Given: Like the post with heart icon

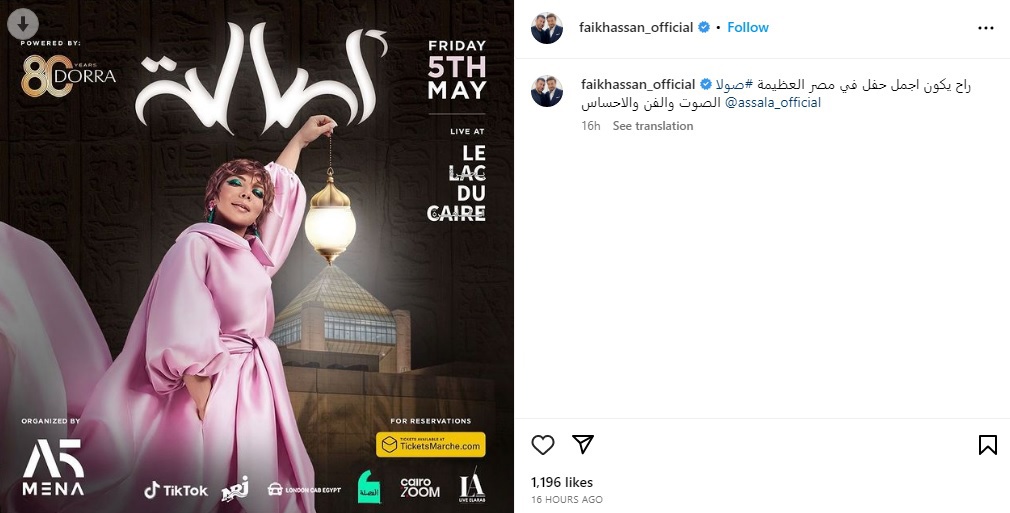Looking at the screenshot, I should pyautogui.click(x=543, y=445).
